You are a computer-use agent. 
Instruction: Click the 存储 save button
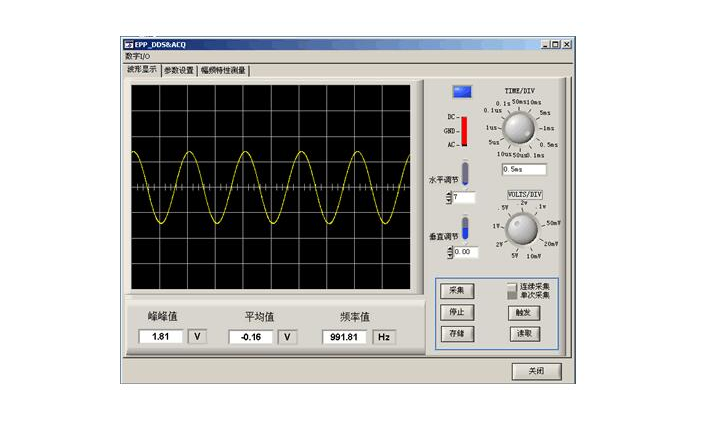(457, 334)
